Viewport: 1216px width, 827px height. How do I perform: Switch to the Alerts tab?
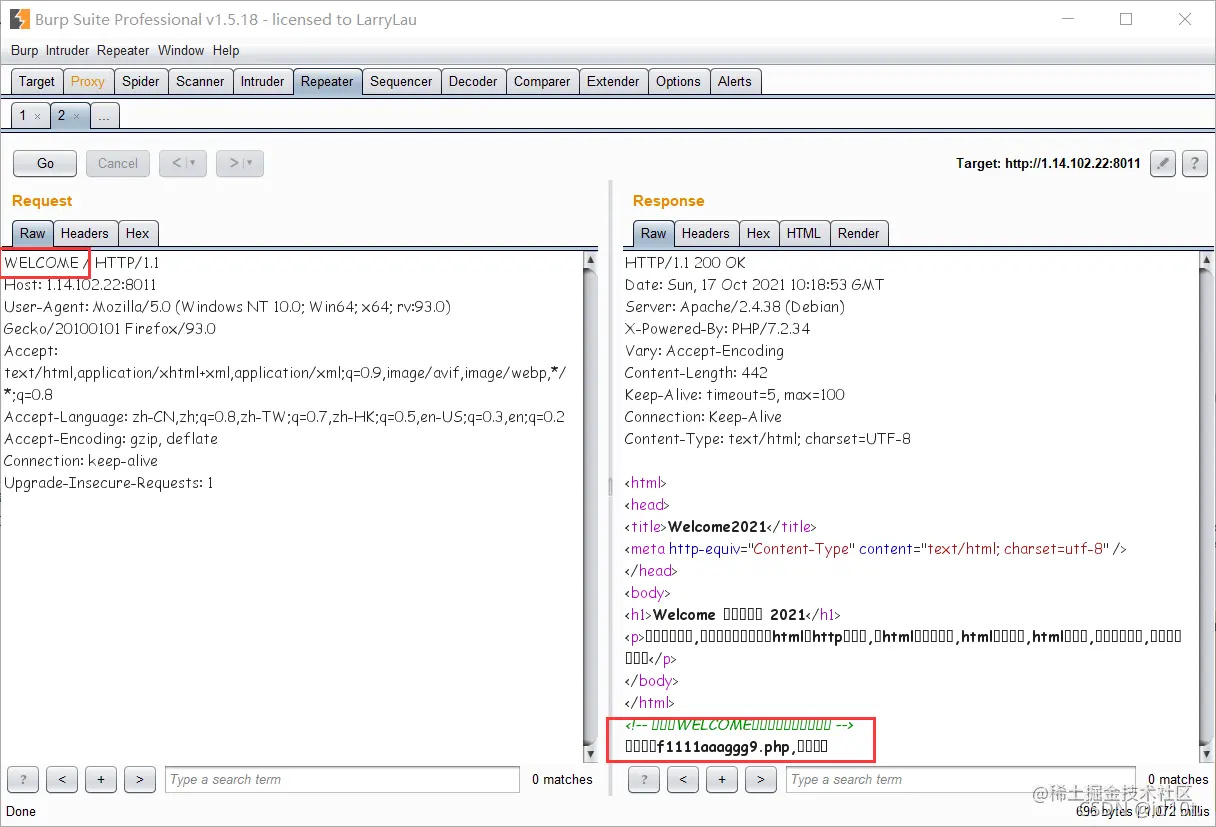735,81
